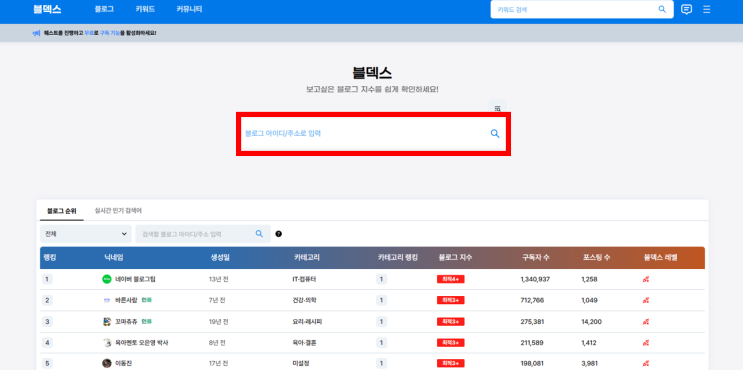Open the 이동진 blog link
The image size is (743, 370).
[x=123, y=363]
